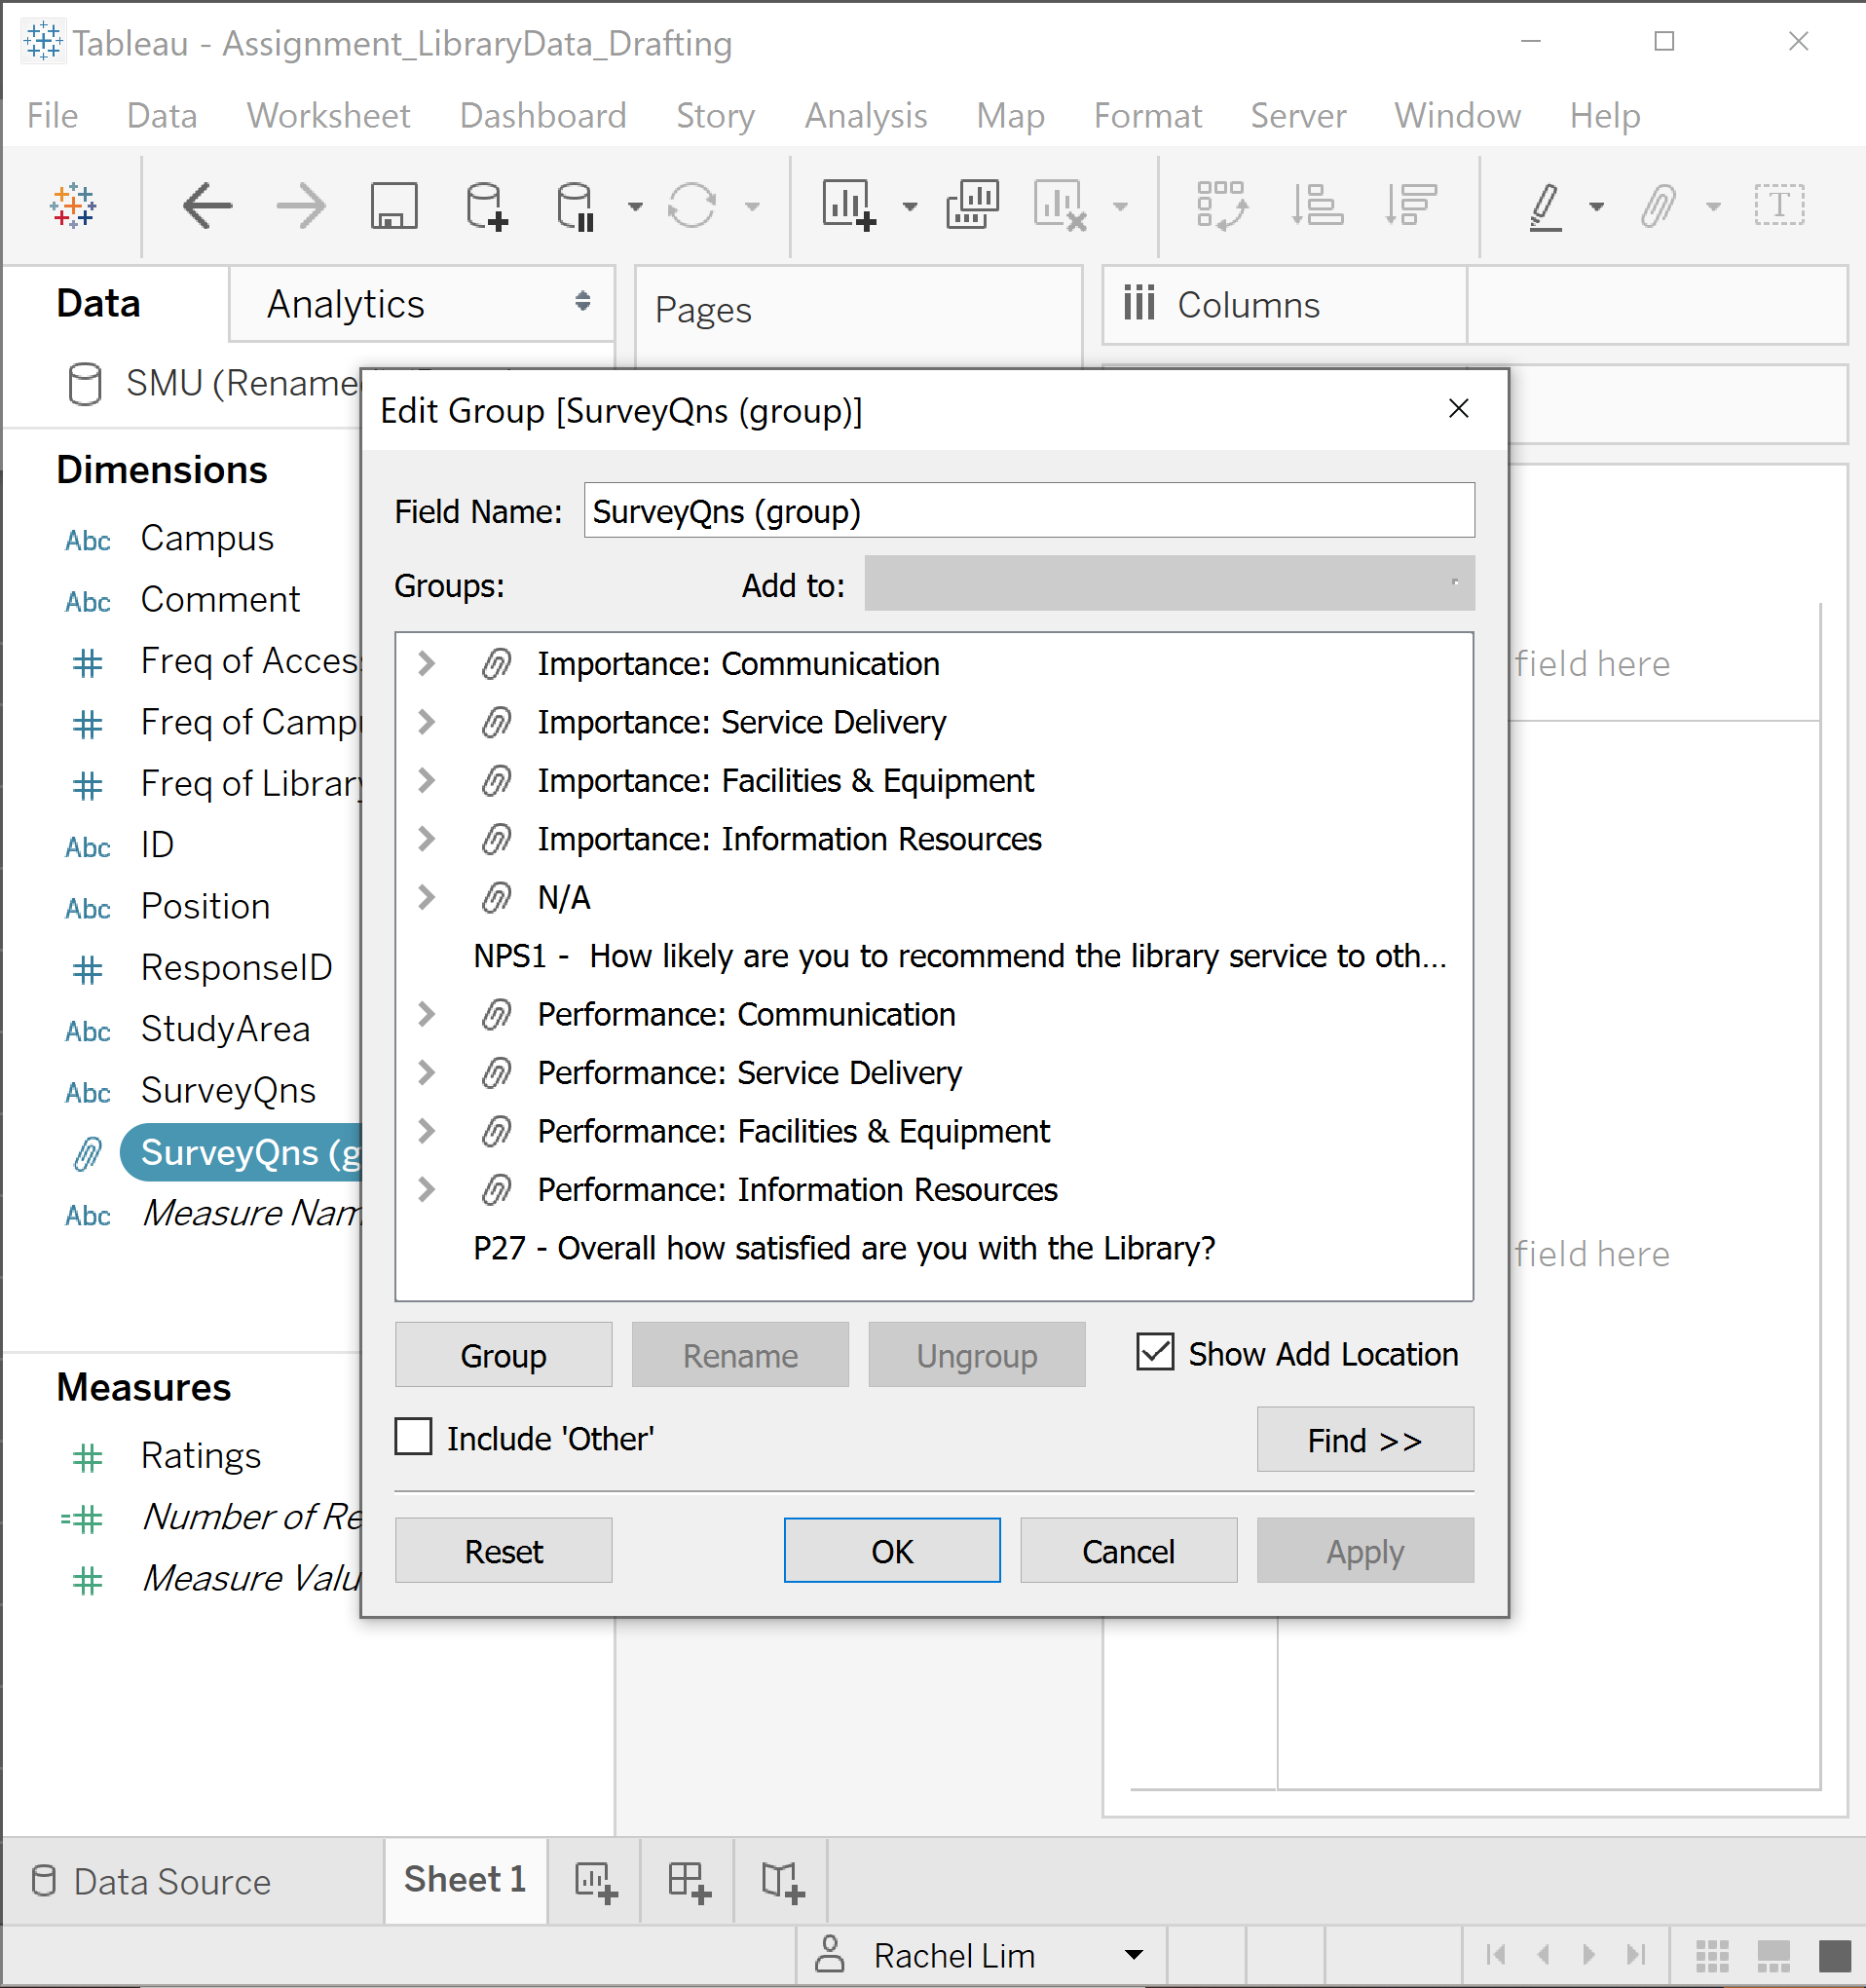
Task: Open the Analysis menu
Action: 865,116
